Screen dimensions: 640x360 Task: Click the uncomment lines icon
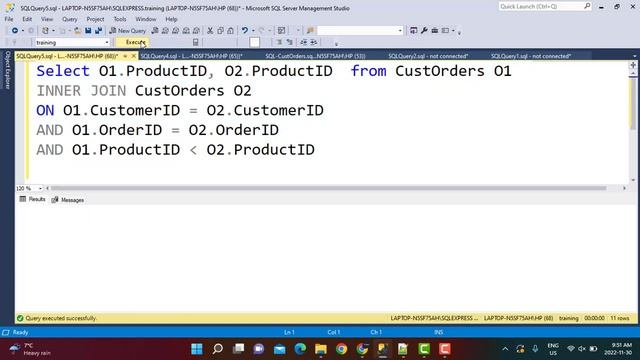pos(289,42)
